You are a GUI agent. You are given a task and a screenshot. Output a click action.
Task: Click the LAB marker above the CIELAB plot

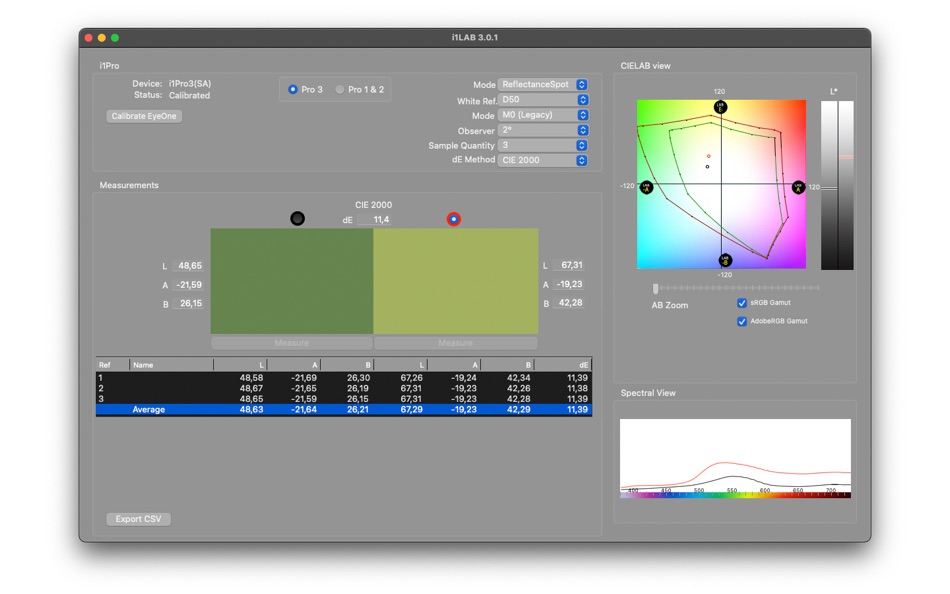click(720, 107)
